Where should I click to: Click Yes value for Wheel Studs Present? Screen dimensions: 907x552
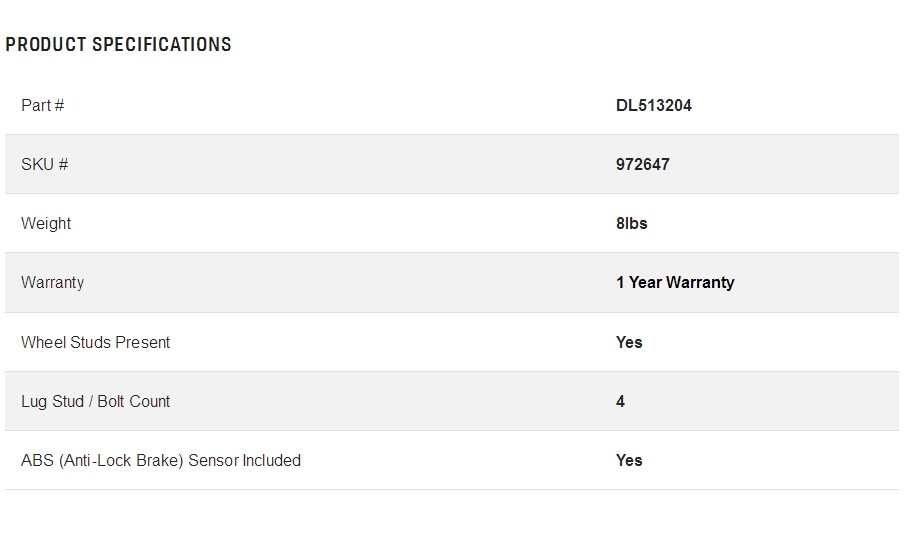pos(629,343)
